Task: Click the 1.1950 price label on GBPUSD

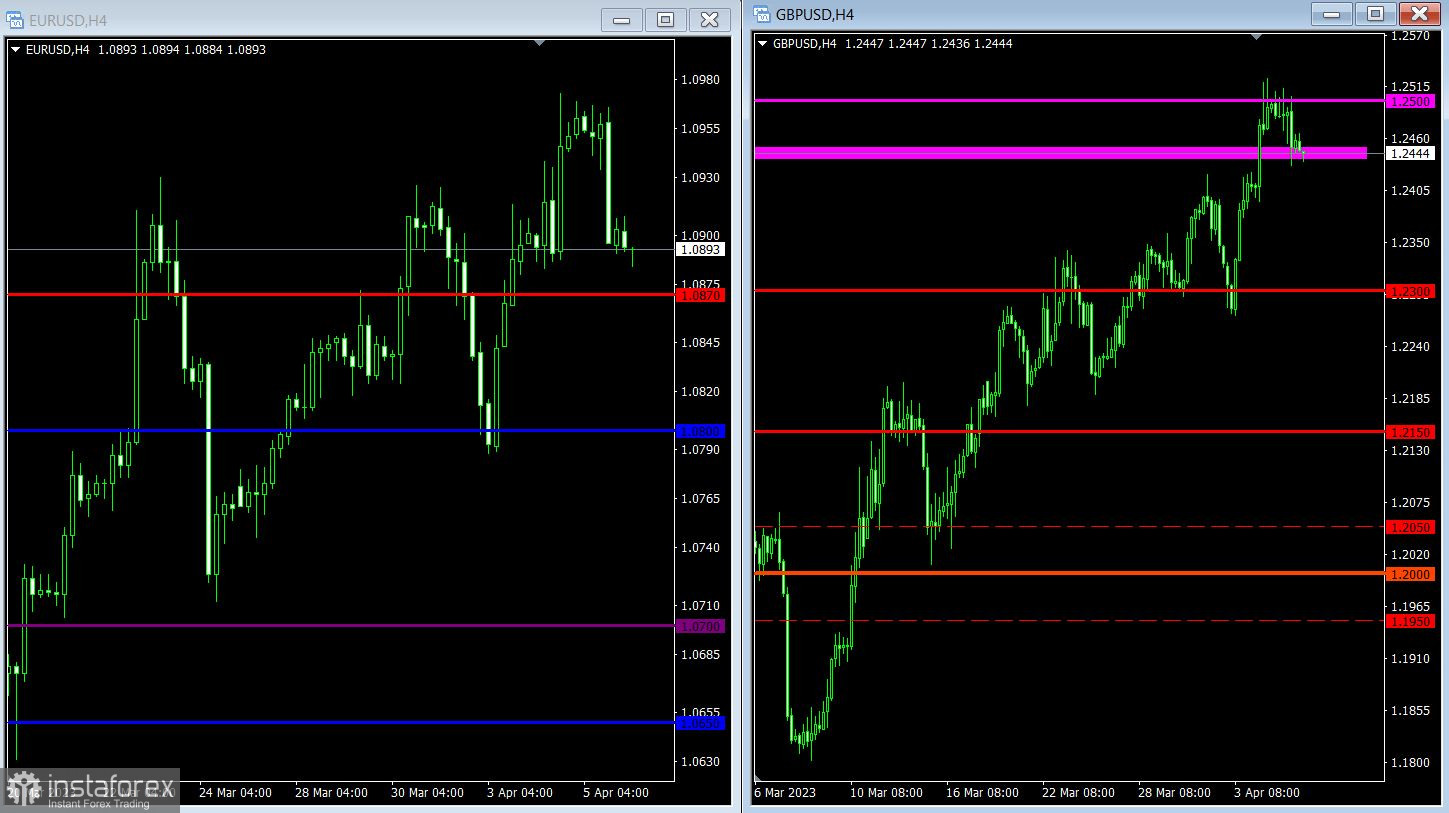Action: pyautogui.click(x=1410, y=622)
